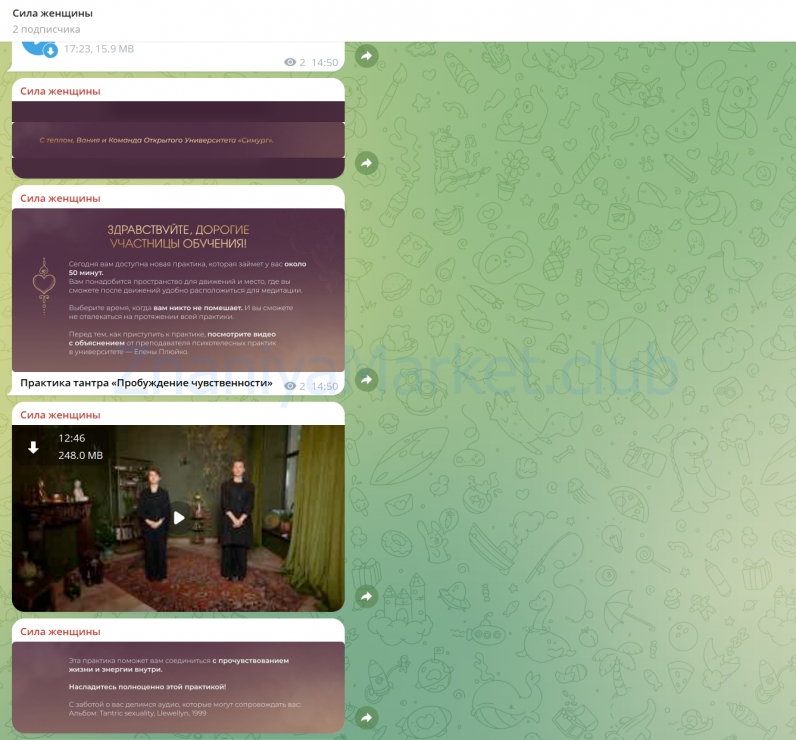Forward the «Синург» signature image post
The height and width of the screenshot is (740, 796).
[366, 163]
